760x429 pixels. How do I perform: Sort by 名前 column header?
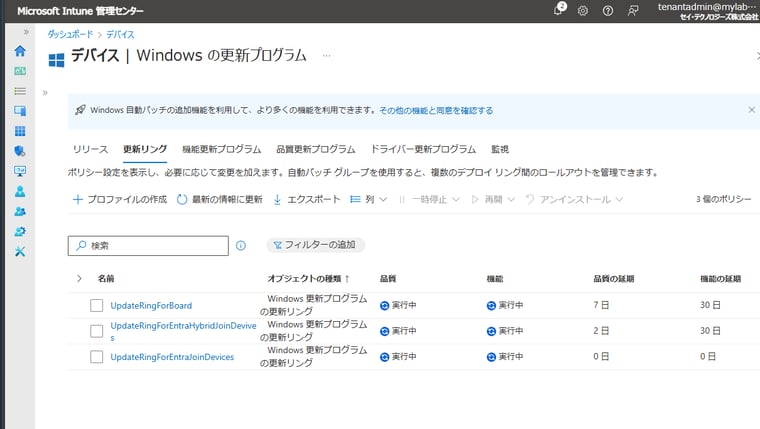click(106, 279)
